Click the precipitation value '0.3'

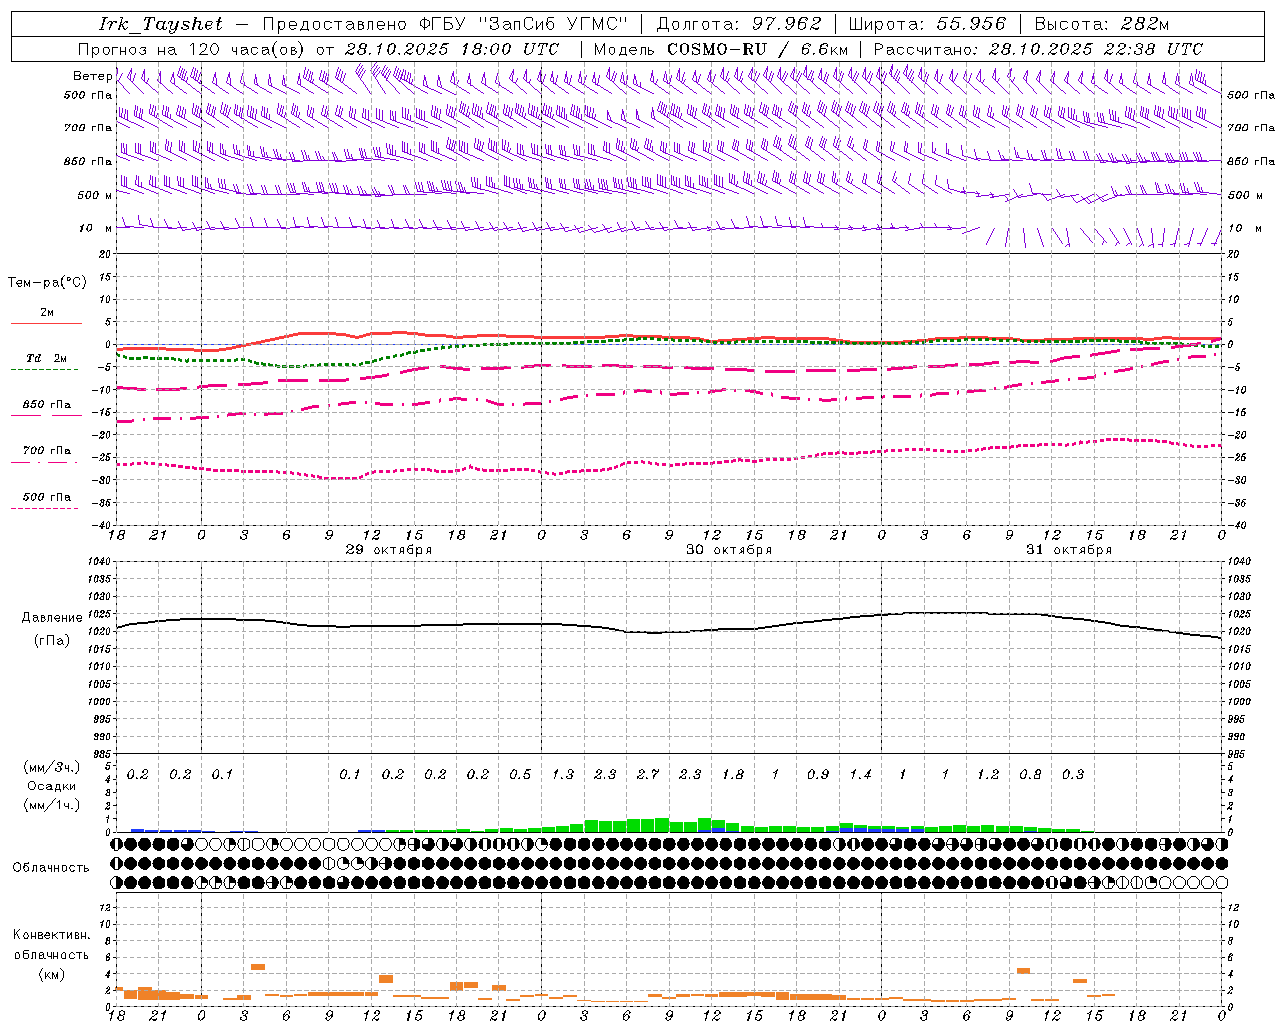(x=1073, y=775)
